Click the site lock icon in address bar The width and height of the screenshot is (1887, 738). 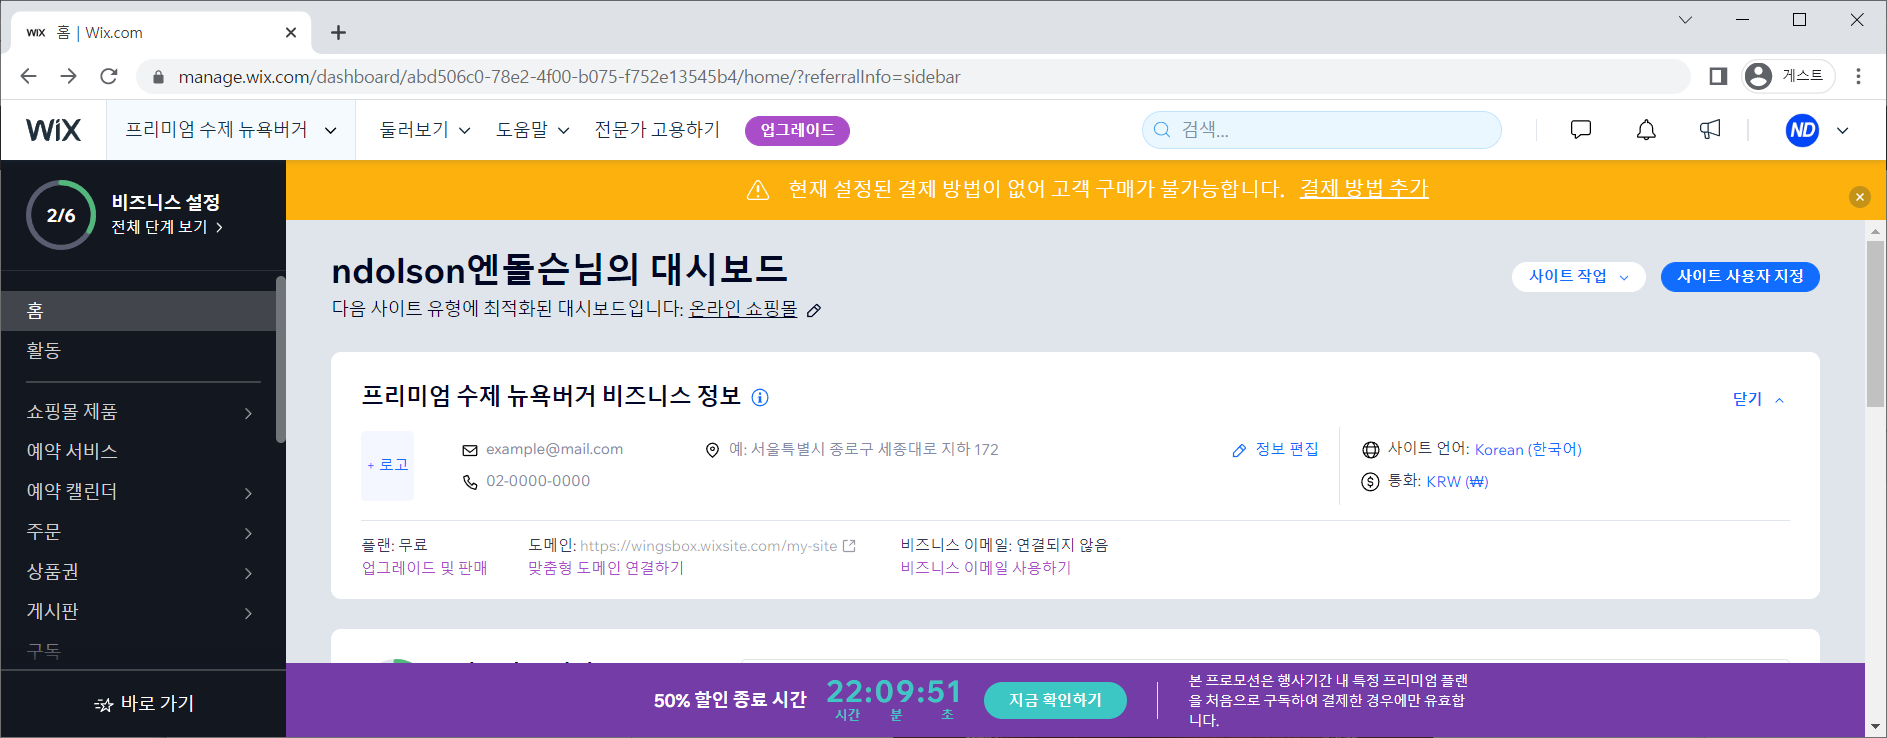tap(158, 77)
